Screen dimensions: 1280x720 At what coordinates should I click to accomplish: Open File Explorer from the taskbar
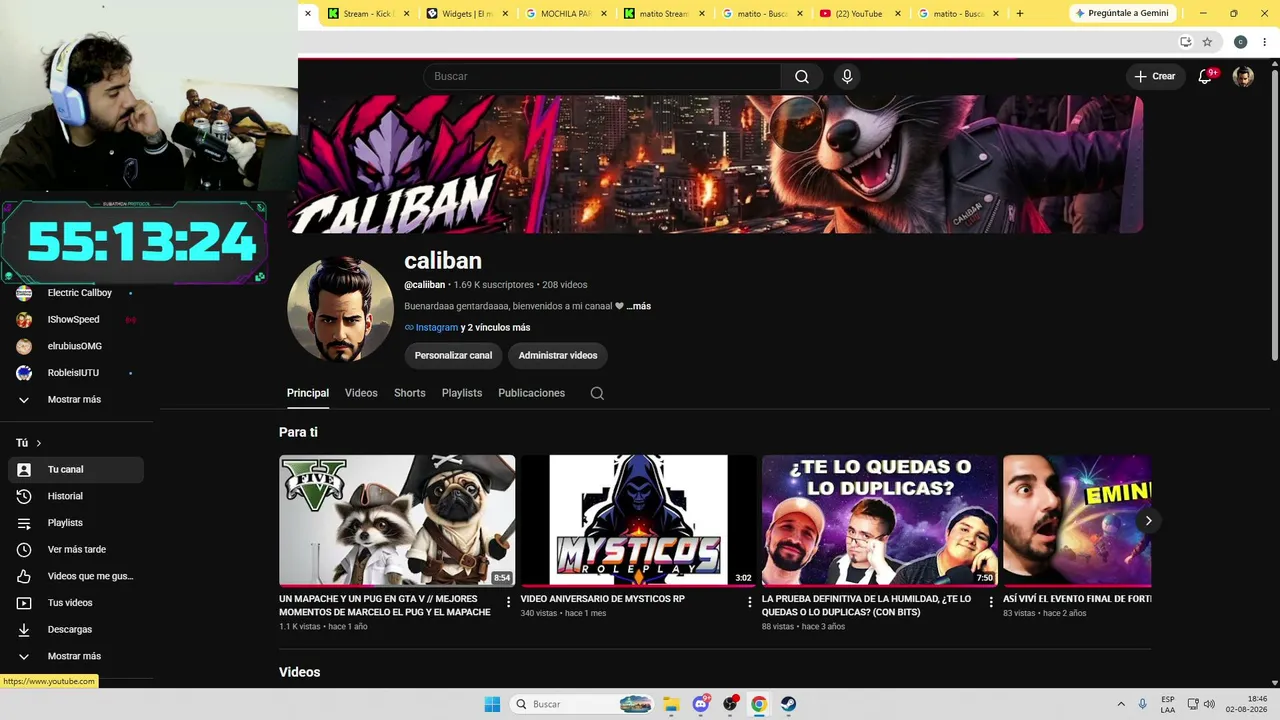[x=672, y=704]
